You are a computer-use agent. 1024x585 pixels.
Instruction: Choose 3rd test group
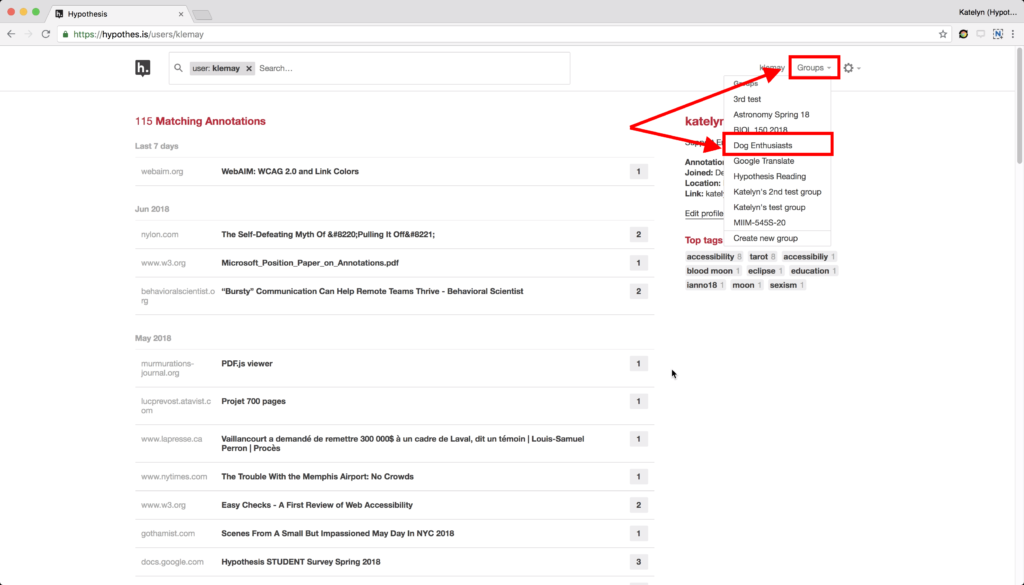tap(746, 99)
